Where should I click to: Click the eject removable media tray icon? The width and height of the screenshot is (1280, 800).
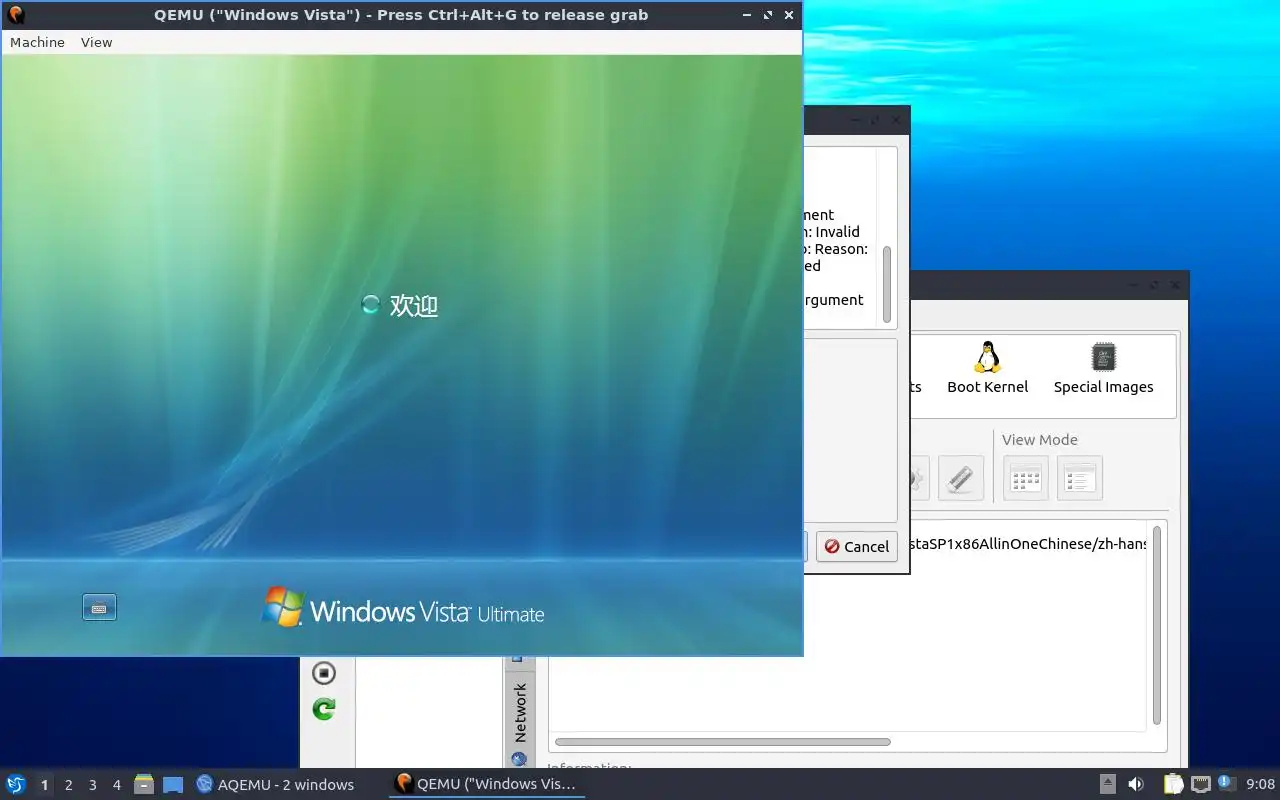click(x=1108, y=784)
